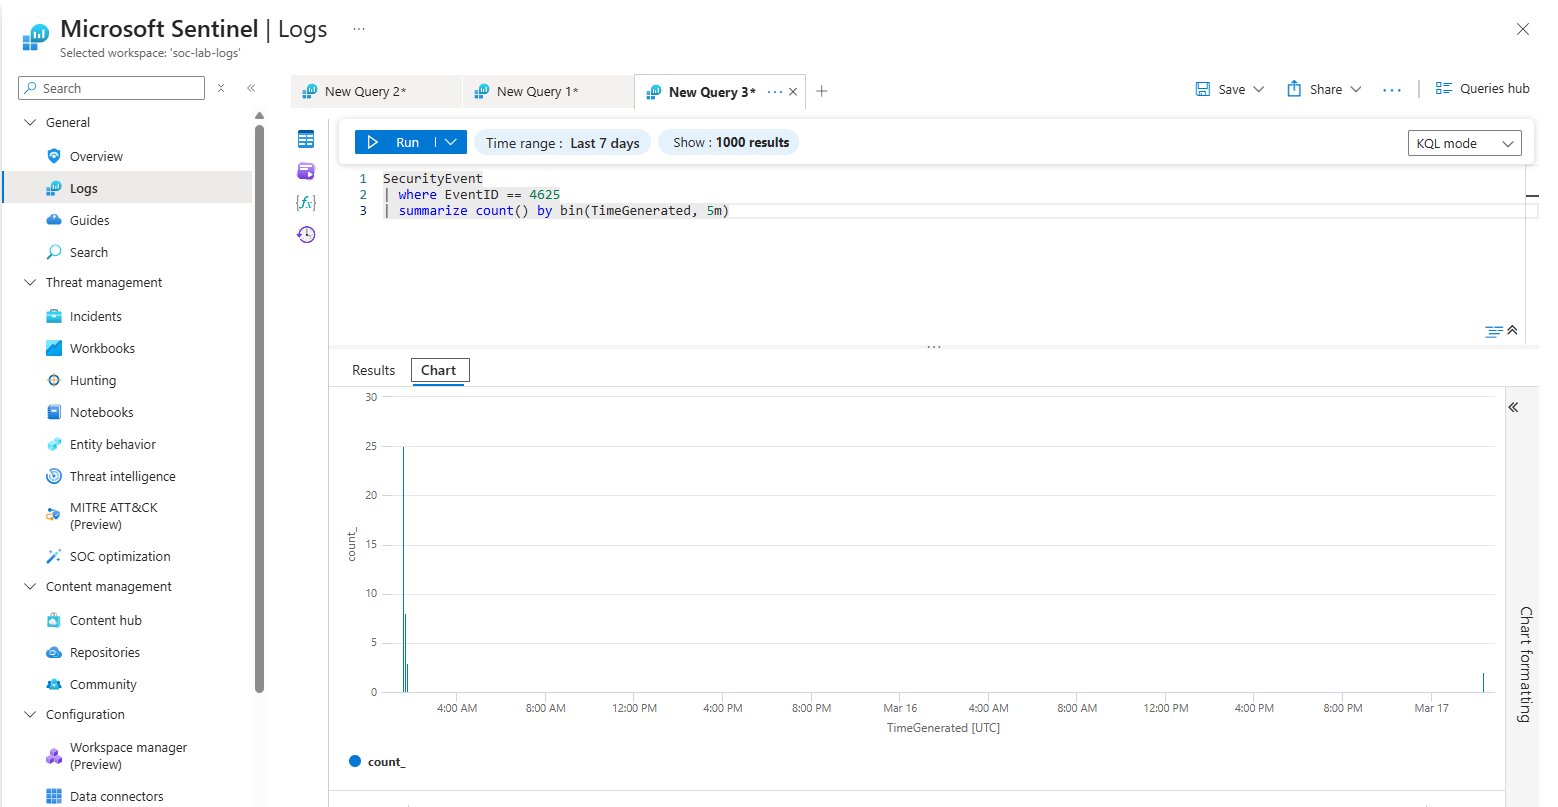Open the Save dropdown chevron
The height and width of the screenshot is (807, 1558).
point(1258,89)
